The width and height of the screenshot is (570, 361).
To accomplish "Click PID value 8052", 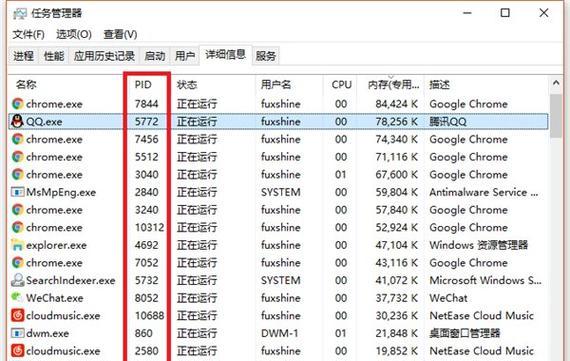I will pyautogui.click(x=146, y=298).
